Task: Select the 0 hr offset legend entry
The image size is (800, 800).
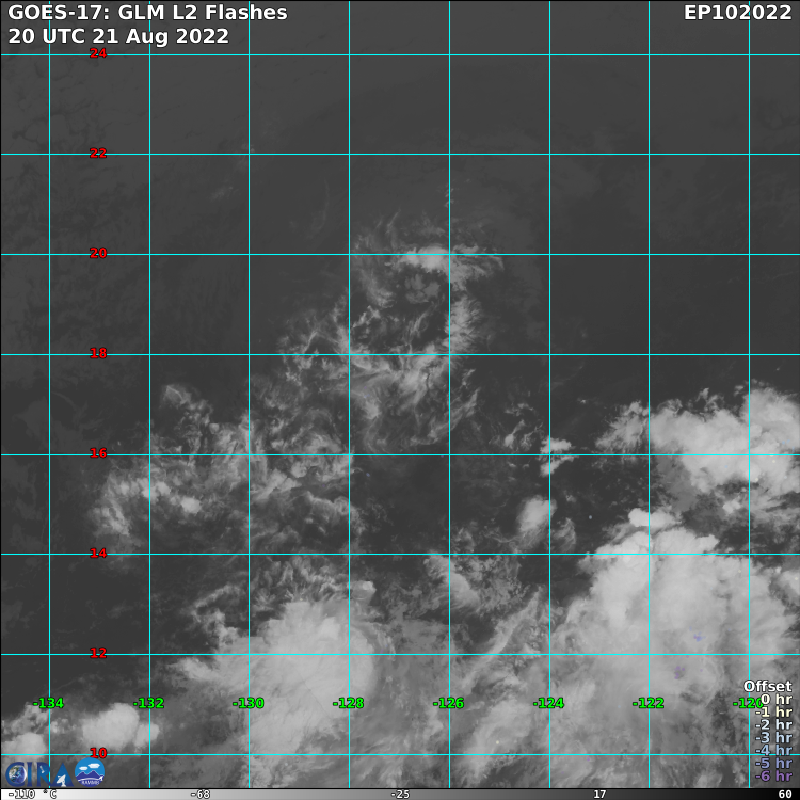Action: [775, 700]
